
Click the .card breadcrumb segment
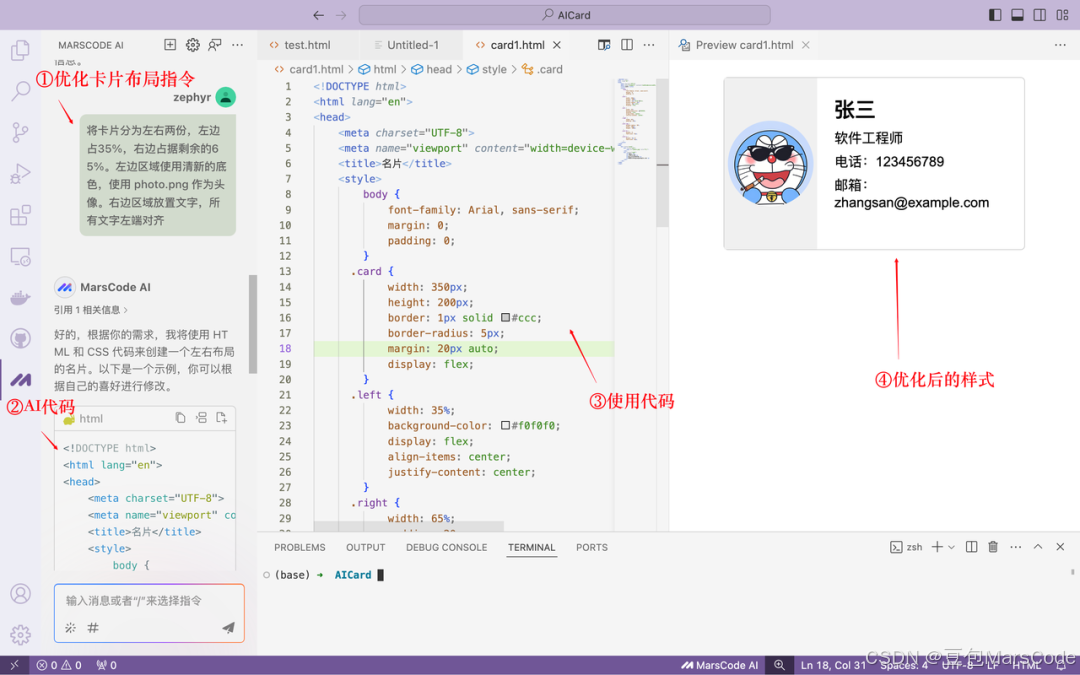pos(542,69)
